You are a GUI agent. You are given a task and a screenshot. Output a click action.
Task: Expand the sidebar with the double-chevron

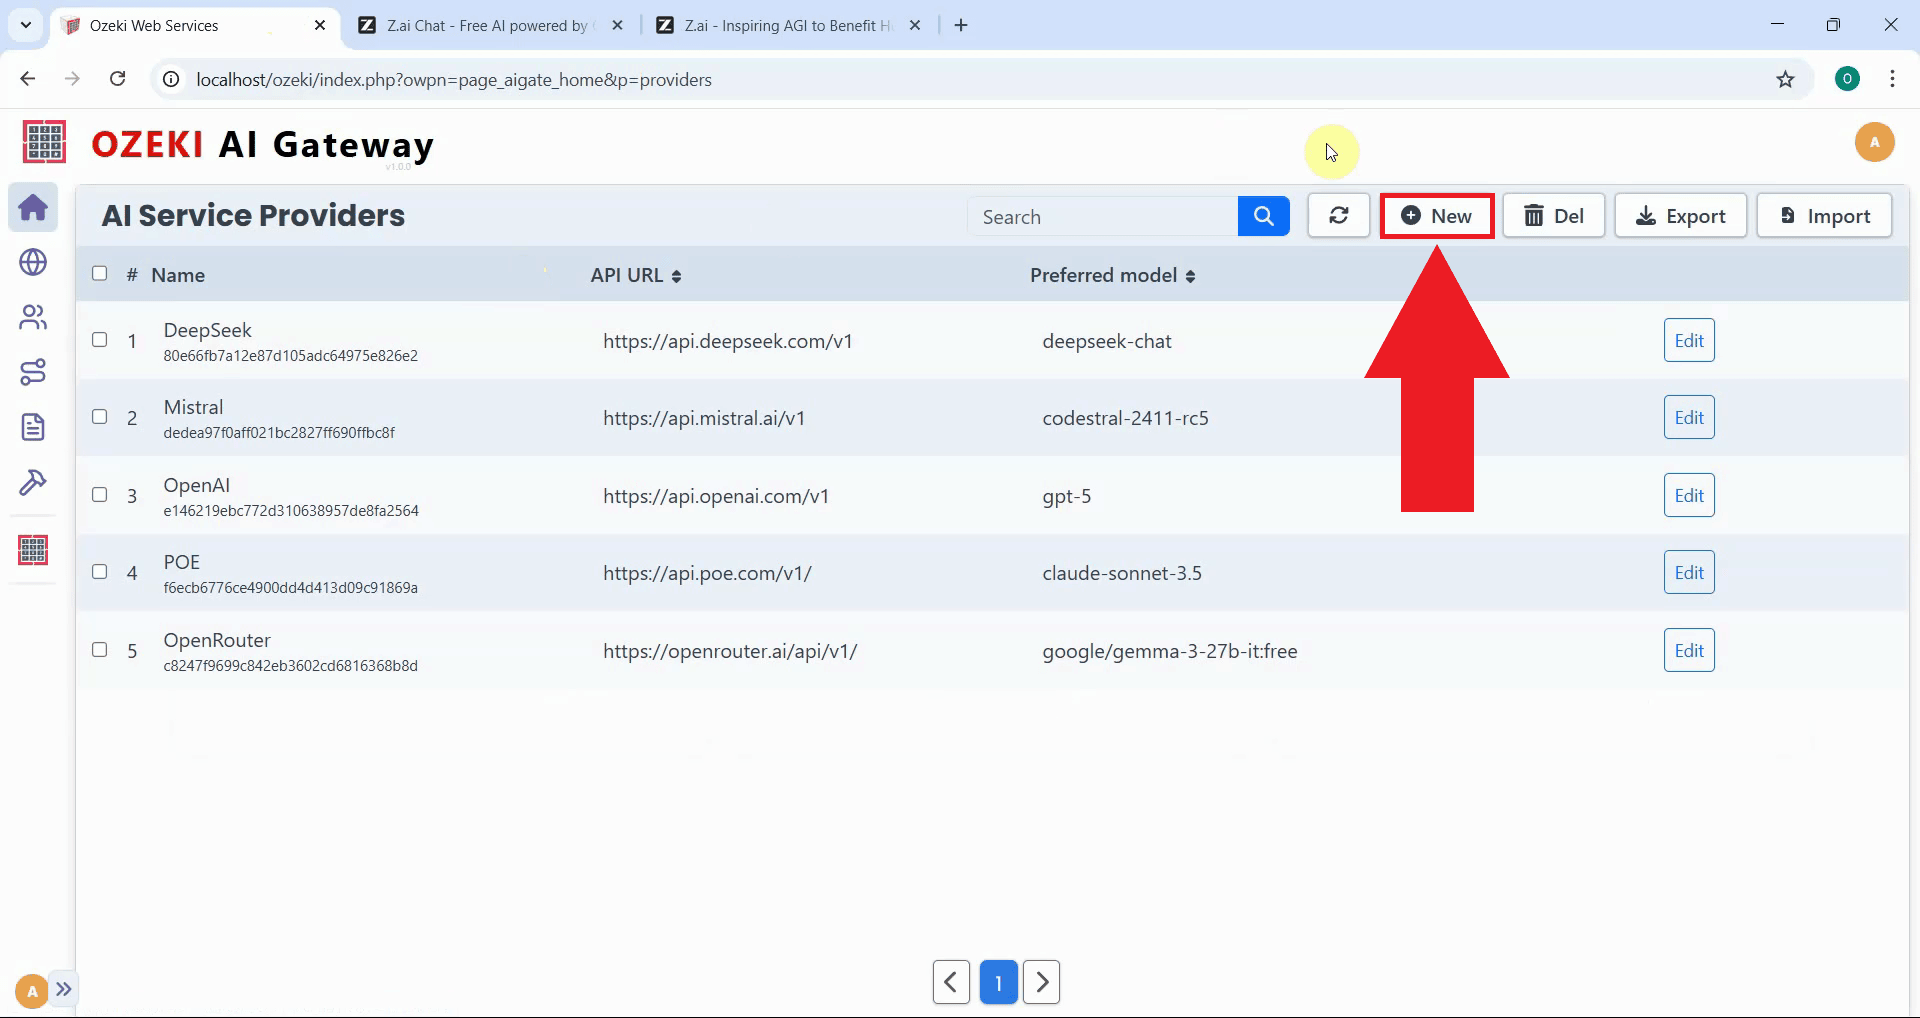pyautogui.click(x=65, y=989)
